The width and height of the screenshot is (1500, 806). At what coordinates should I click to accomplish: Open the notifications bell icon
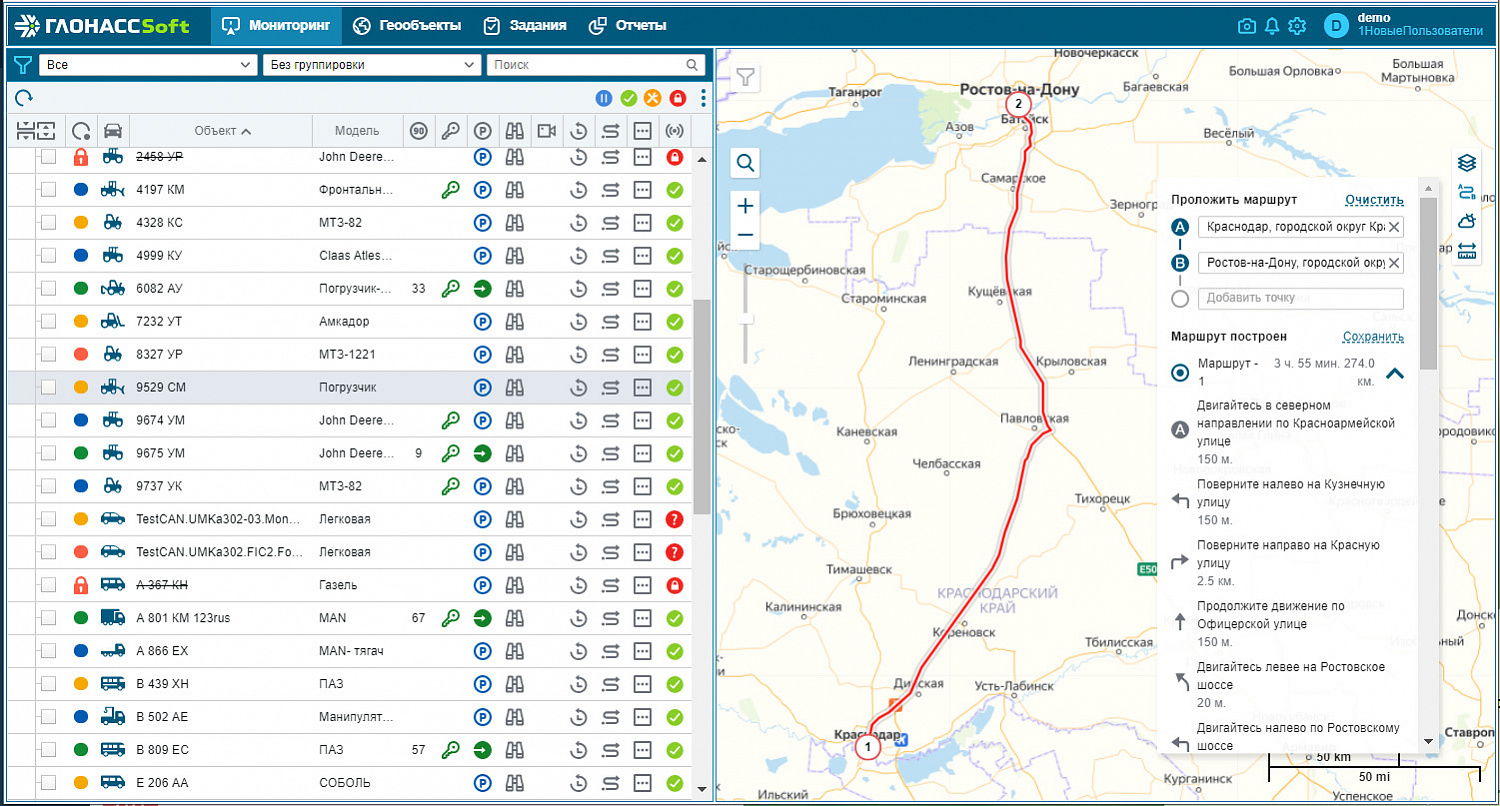coord(1272,26)
